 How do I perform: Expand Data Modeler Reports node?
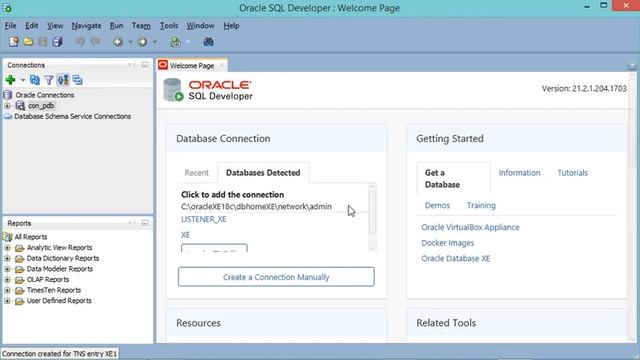(x=7, y=269)
